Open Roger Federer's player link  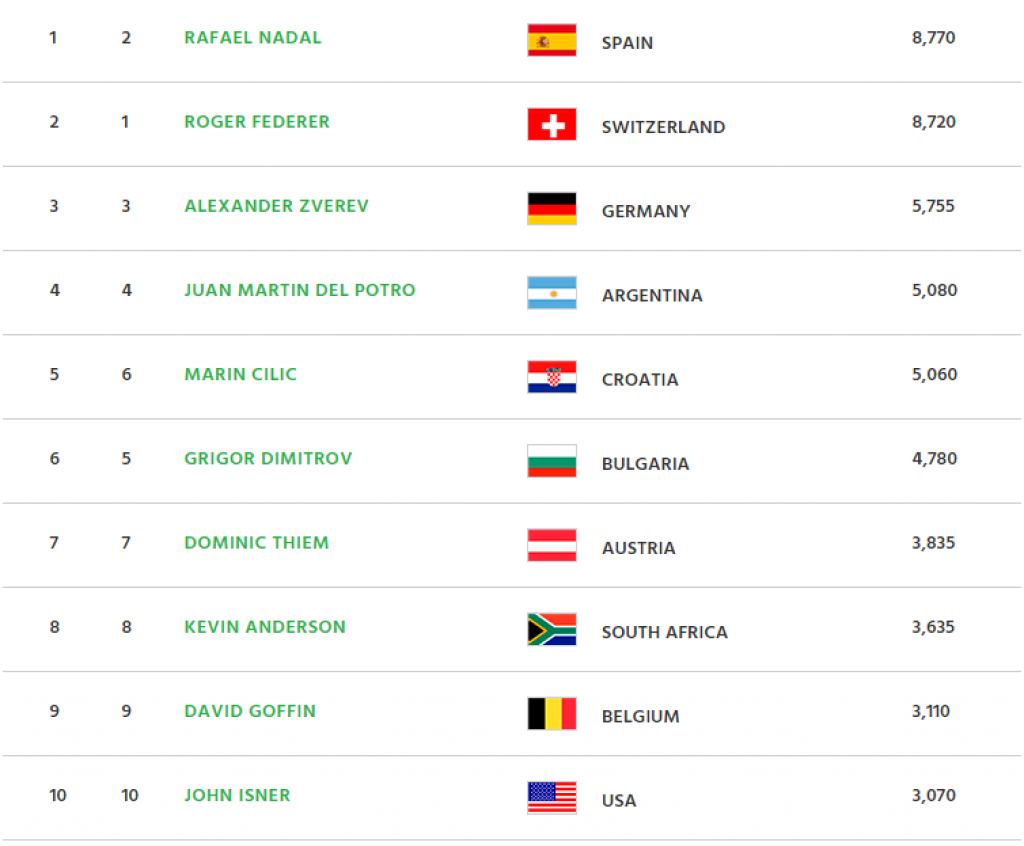tap(257, 122)
